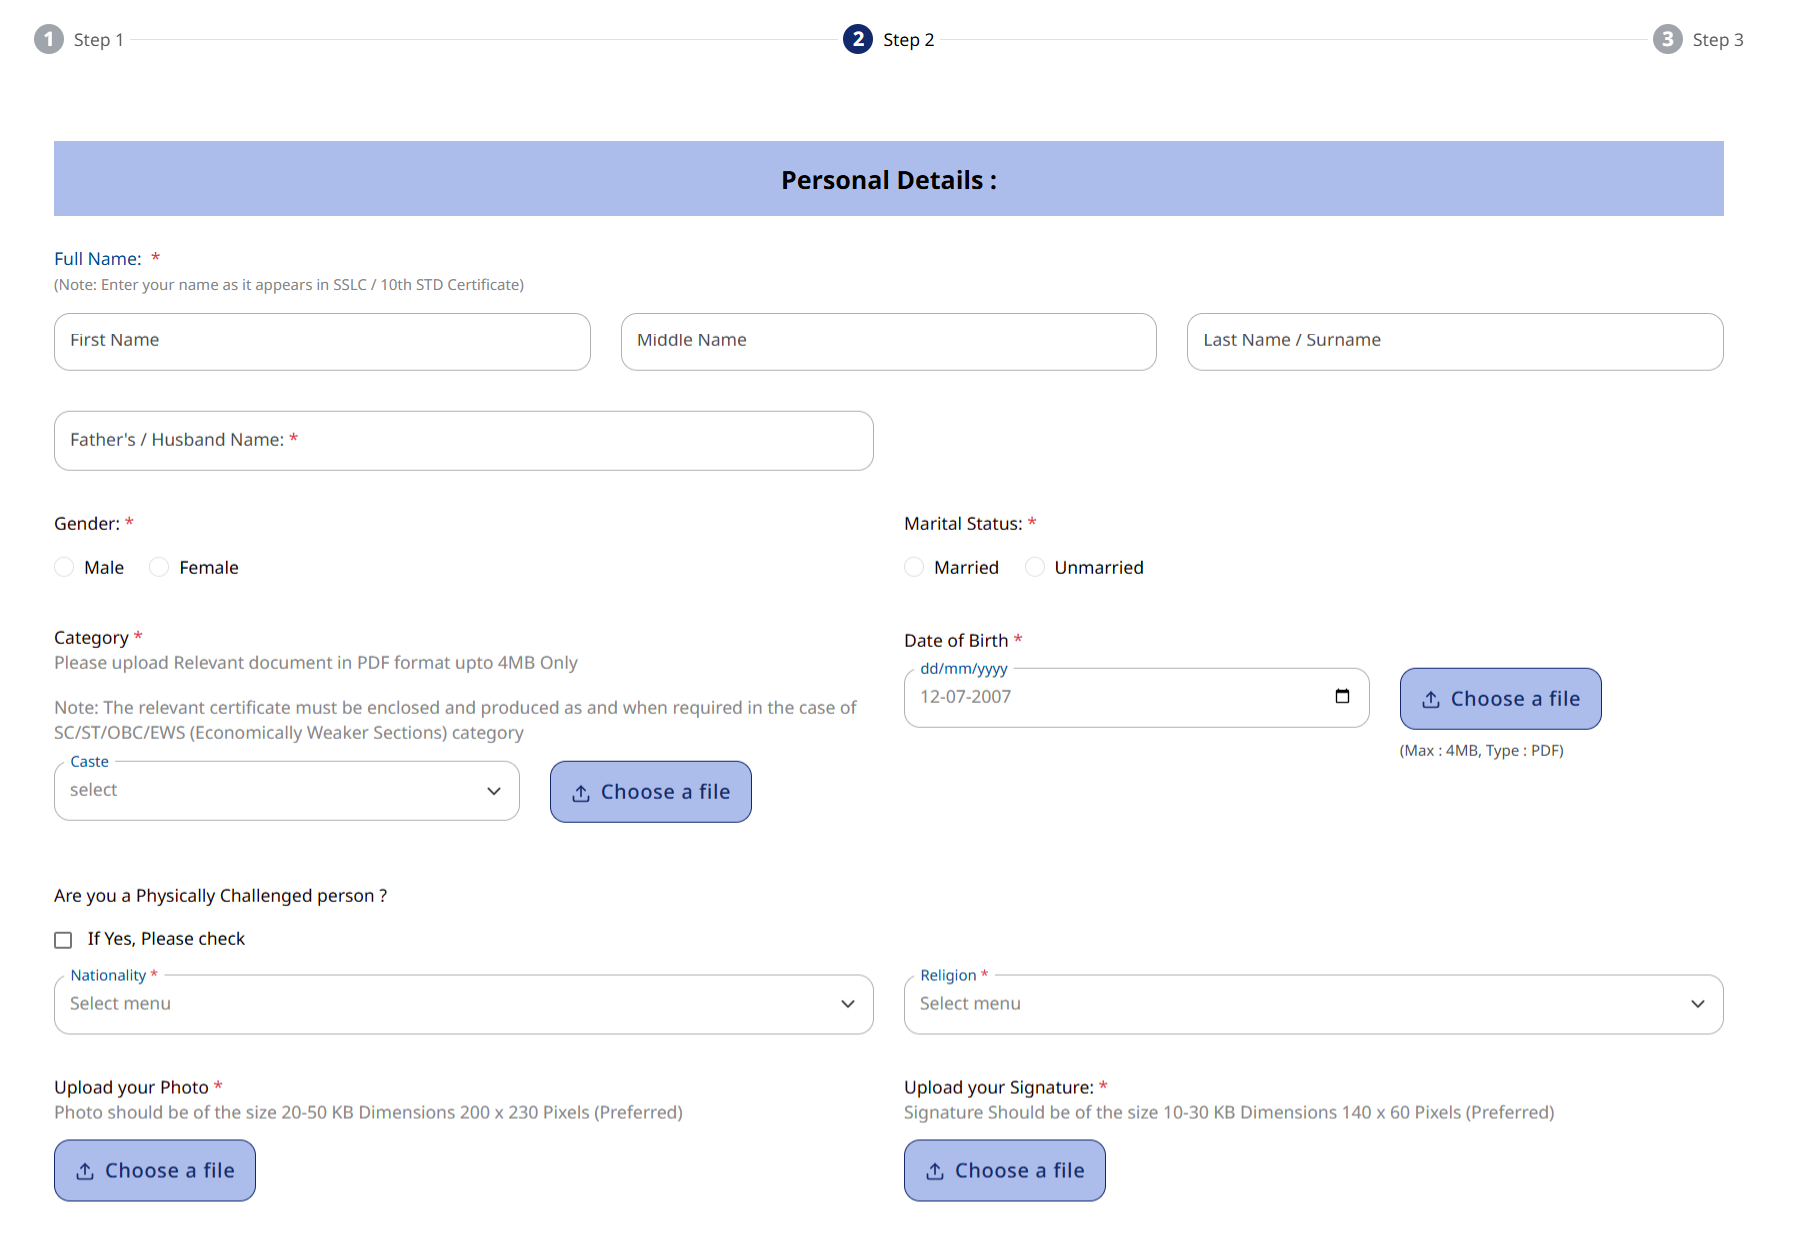Screen dimensions: 1796x1247
Task: Select the Male gender radio button
Action: pos(64,567)
